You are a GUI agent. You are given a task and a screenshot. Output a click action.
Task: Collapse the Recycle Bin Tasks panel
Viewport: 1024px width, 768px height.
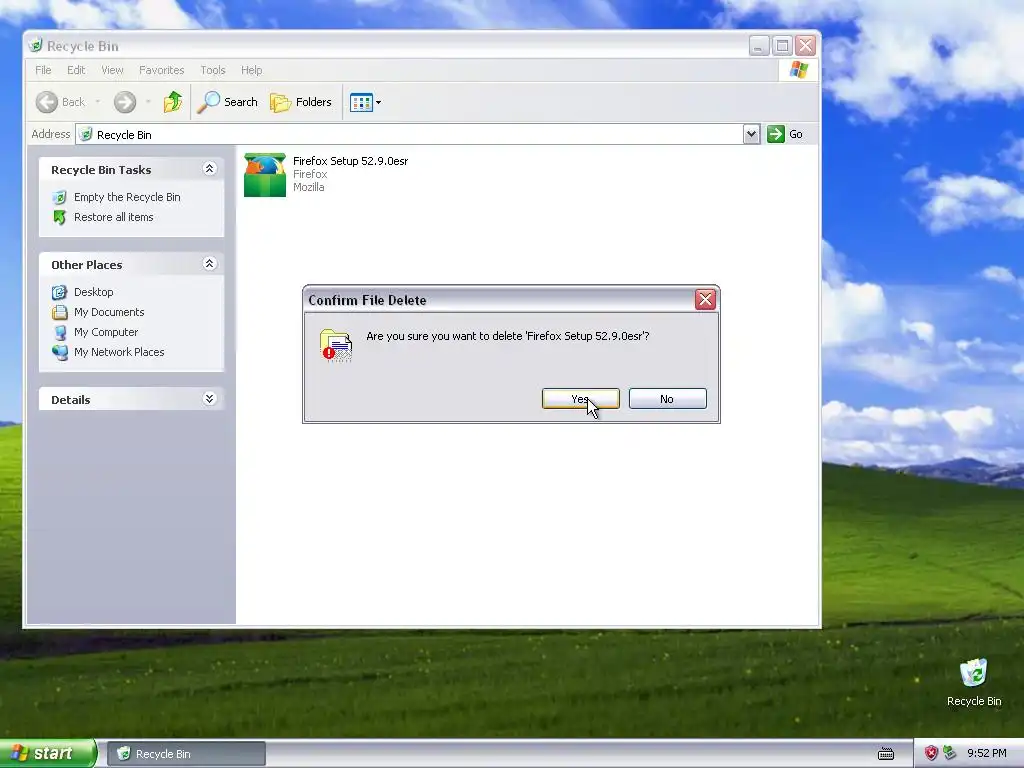[209, 169]
